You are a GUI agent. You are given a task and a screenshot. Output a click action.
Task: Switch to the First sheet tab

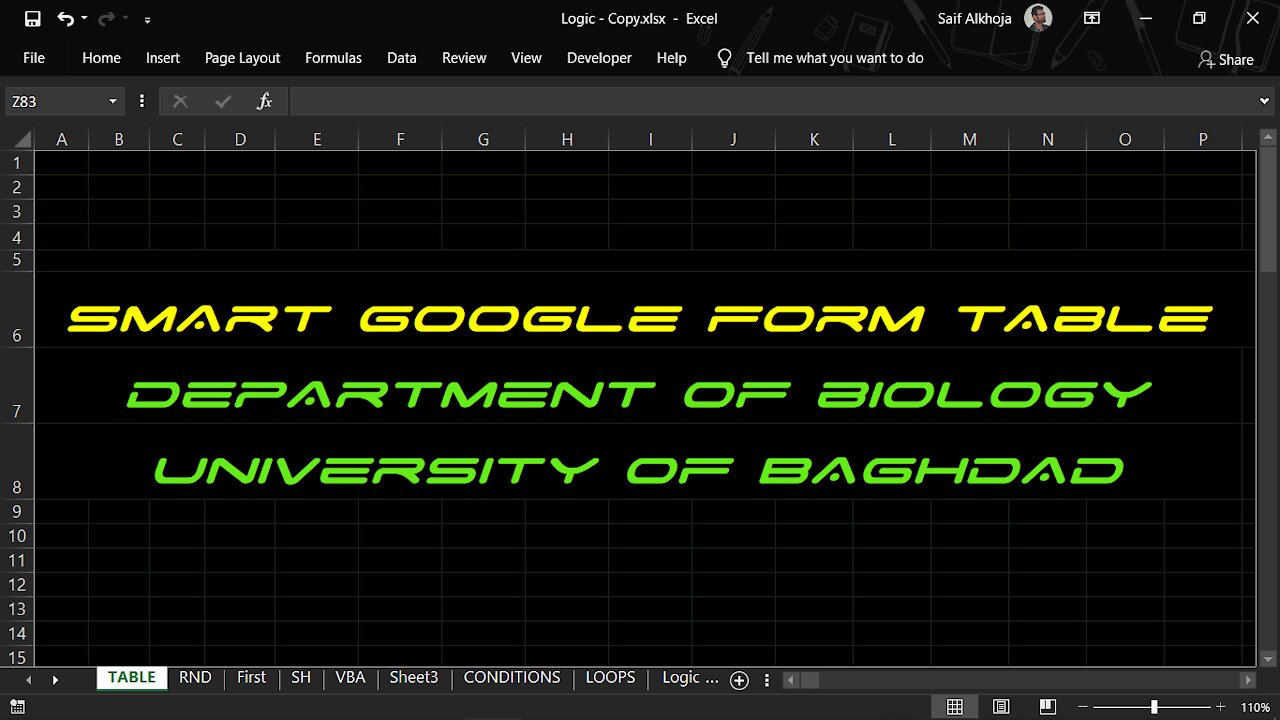(x=251, y=677)
